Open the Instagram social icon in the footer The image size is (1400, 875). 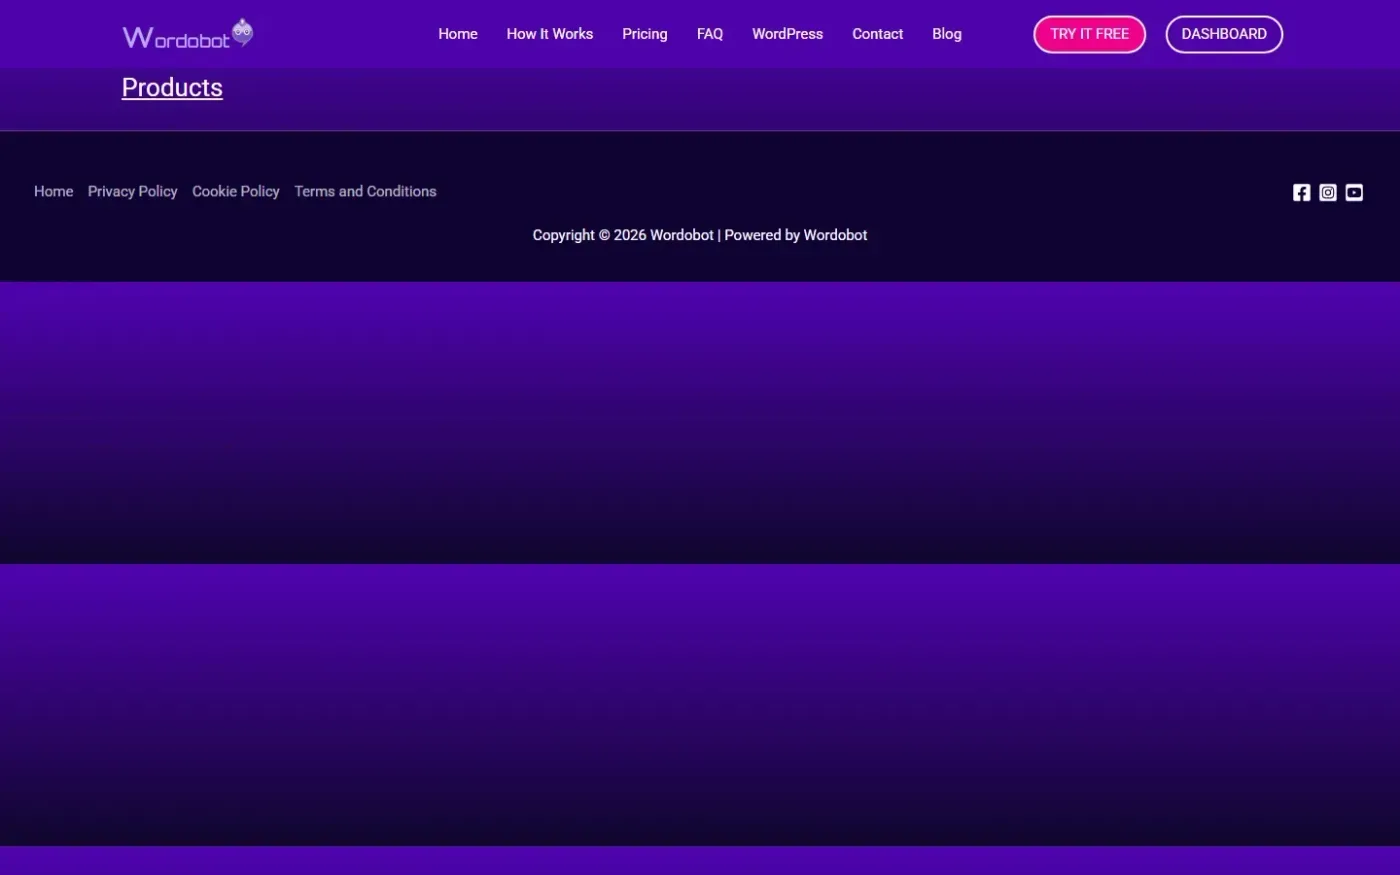1328,192
